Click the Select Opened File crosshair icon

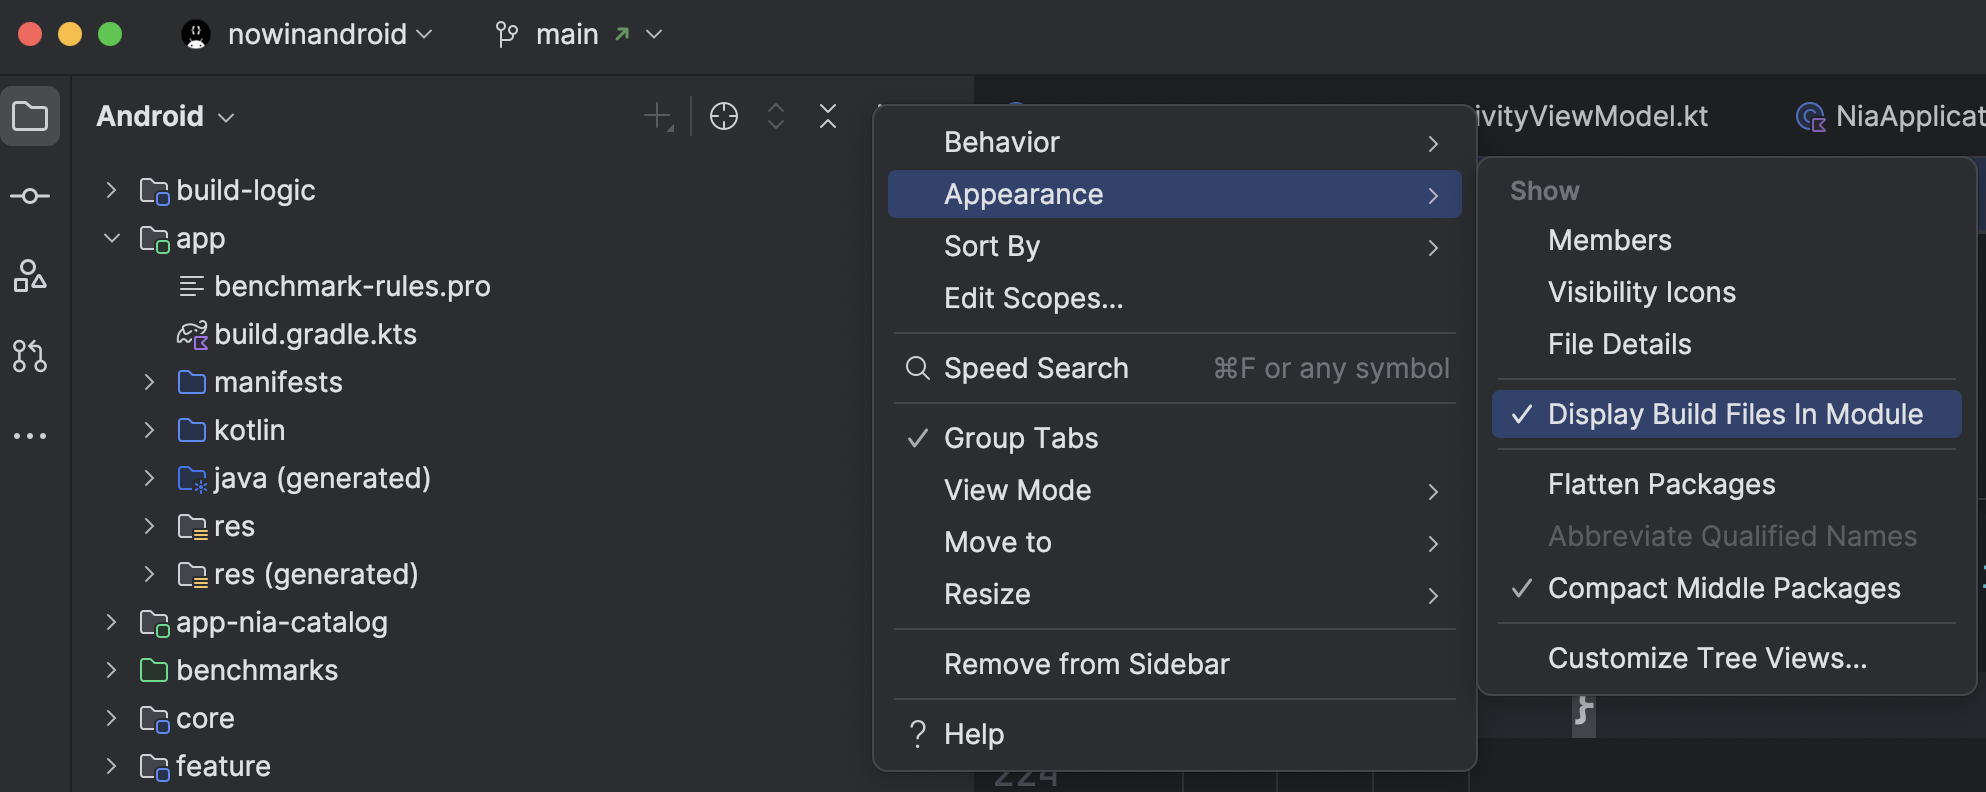[723, 117]
